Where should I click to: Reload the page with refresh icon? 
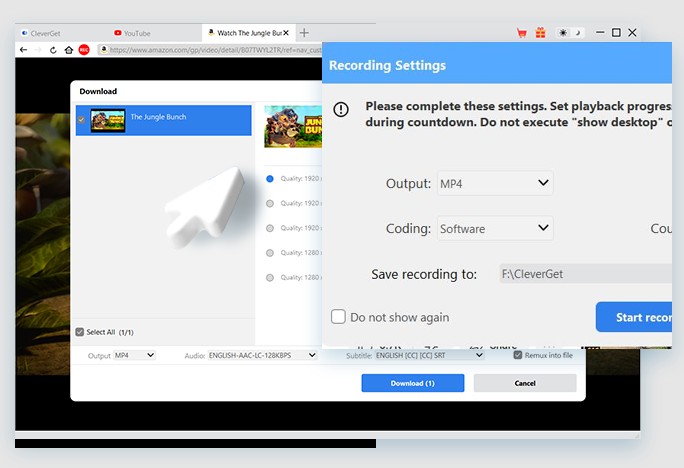coord(53,50)
